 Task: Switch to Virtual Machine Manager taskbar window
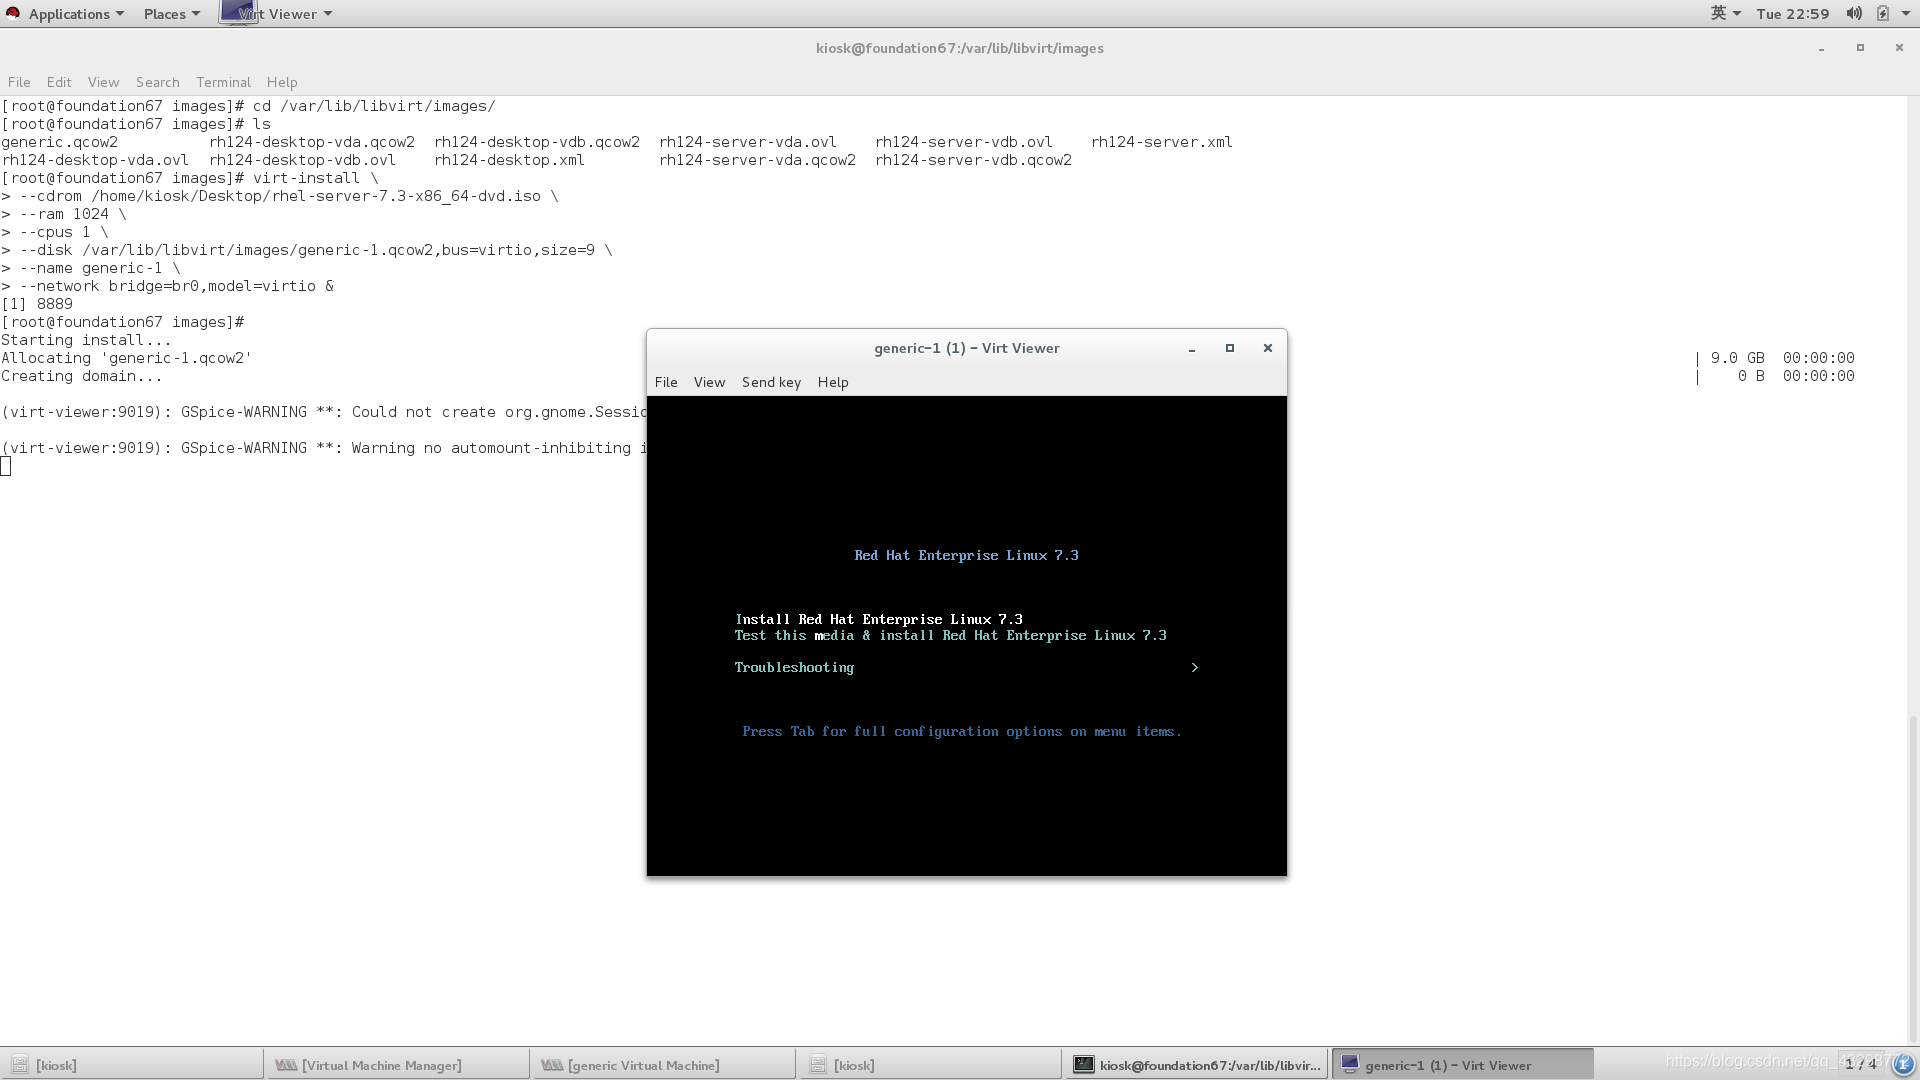pos(381,1065)
